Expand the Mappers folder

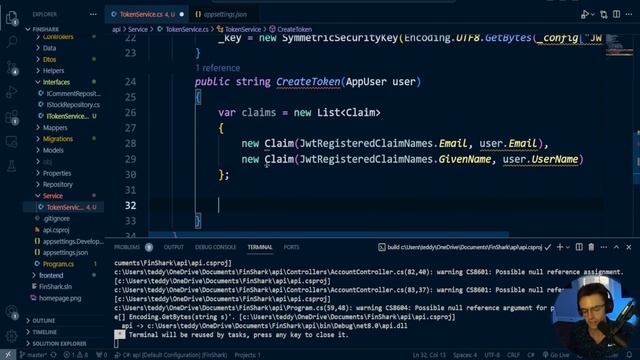pyautogui.click(x=55, y=128)
